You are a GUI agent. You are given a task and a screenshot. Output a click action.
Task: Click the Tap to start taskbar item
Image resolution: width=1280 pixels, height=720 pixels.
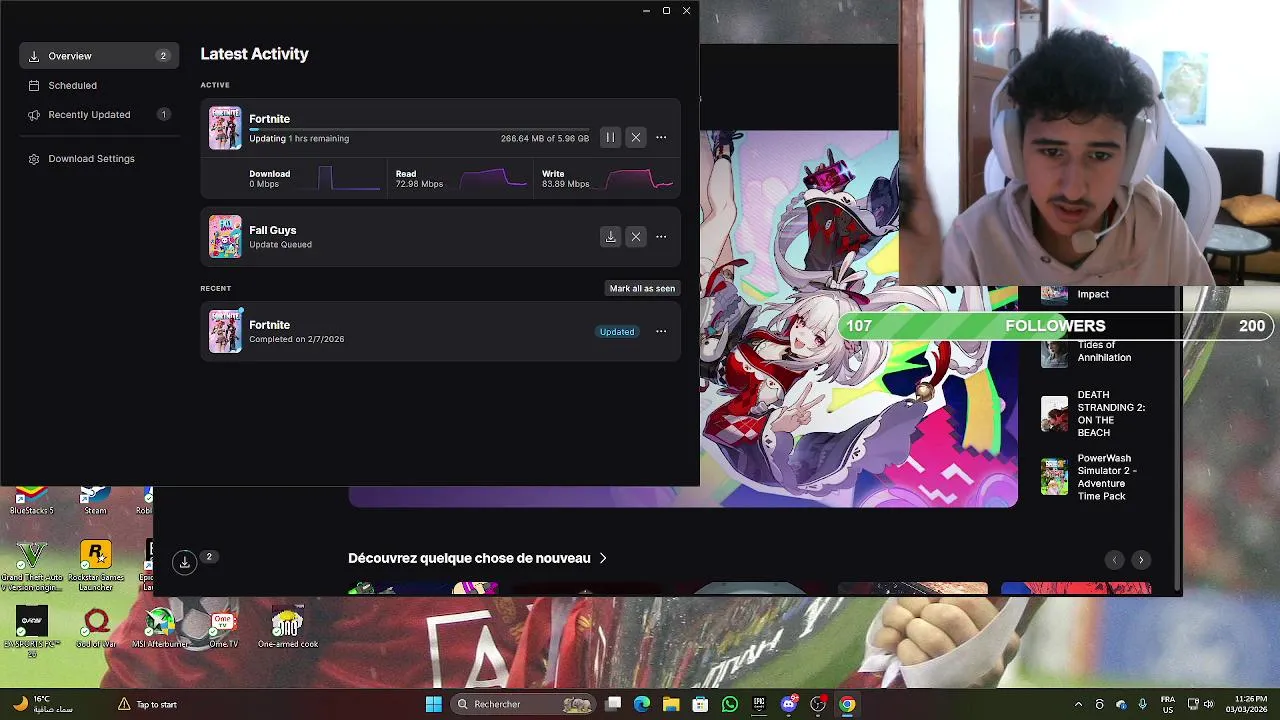[147, 704]
